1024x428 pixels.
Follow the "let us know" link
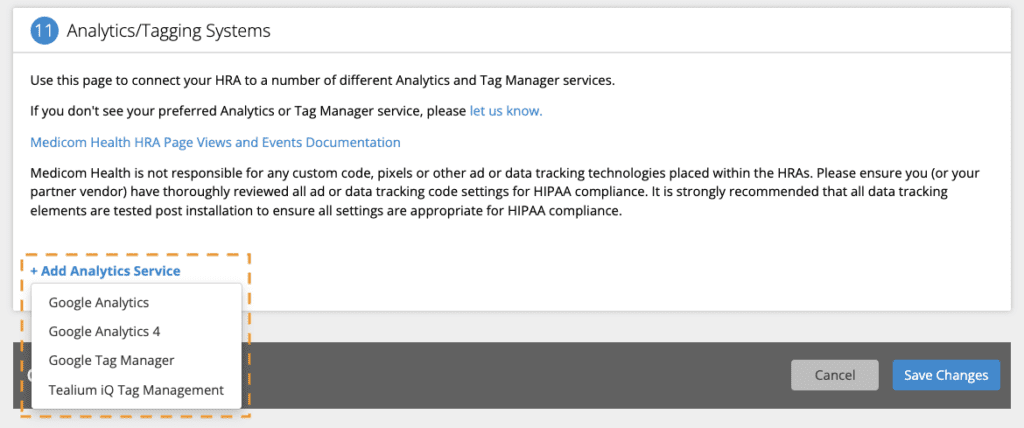506,111
